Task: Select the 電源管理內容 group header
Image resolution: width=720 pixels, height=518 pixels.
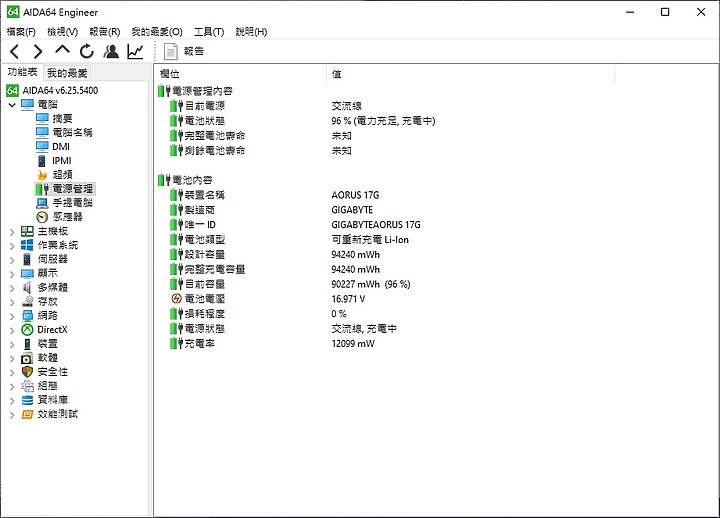Action: coord(196,91)
